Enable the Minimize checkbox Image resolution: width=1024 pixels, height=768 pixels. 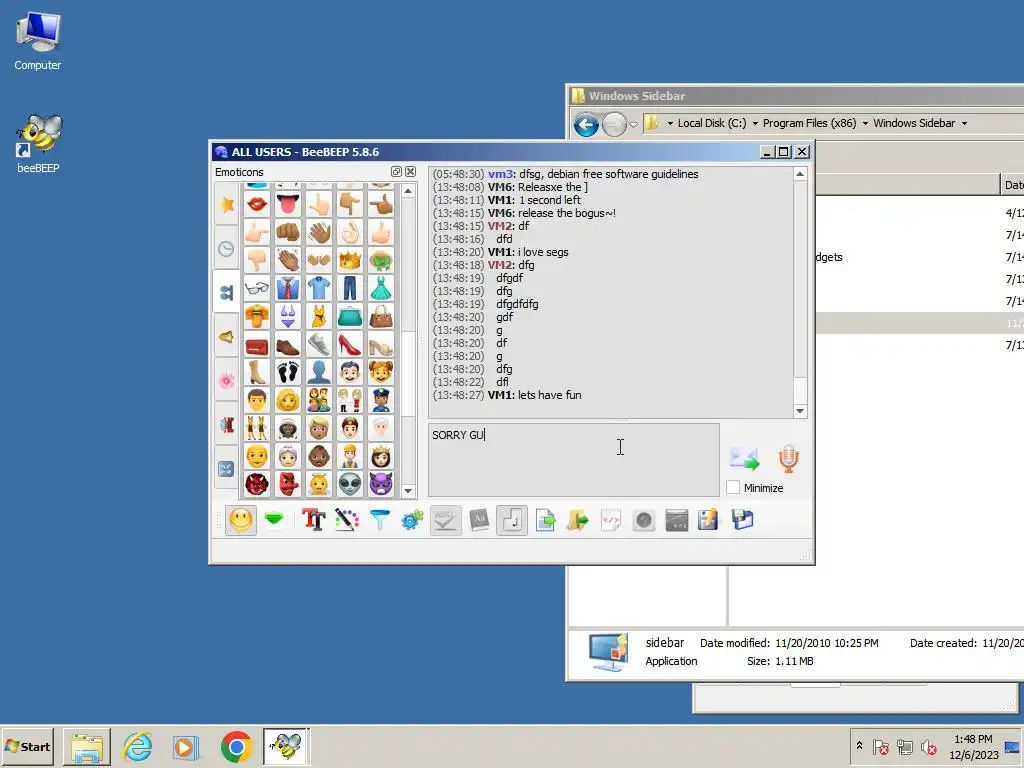(733, 487)
